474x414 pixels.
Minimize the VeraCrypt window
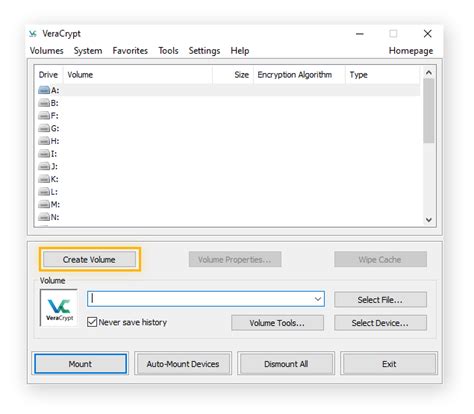360,34
